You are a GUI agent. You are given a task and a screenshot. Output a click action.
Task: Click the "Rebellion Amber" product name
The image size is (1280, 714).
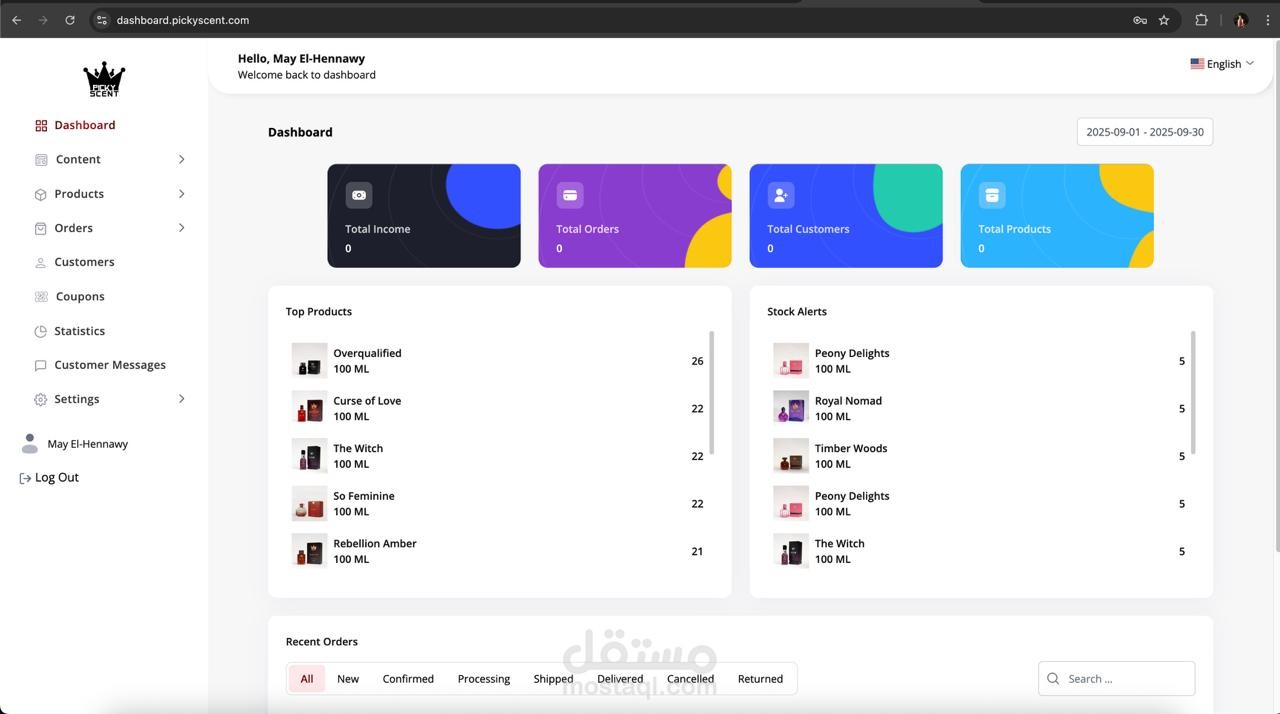tap(375, 544)
